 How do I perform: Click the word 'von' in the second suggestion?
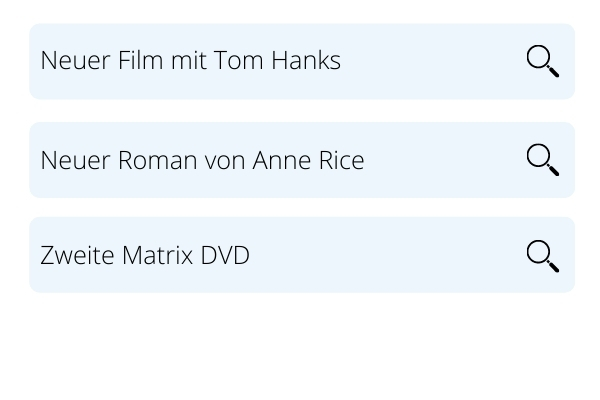tap(224, 160)
